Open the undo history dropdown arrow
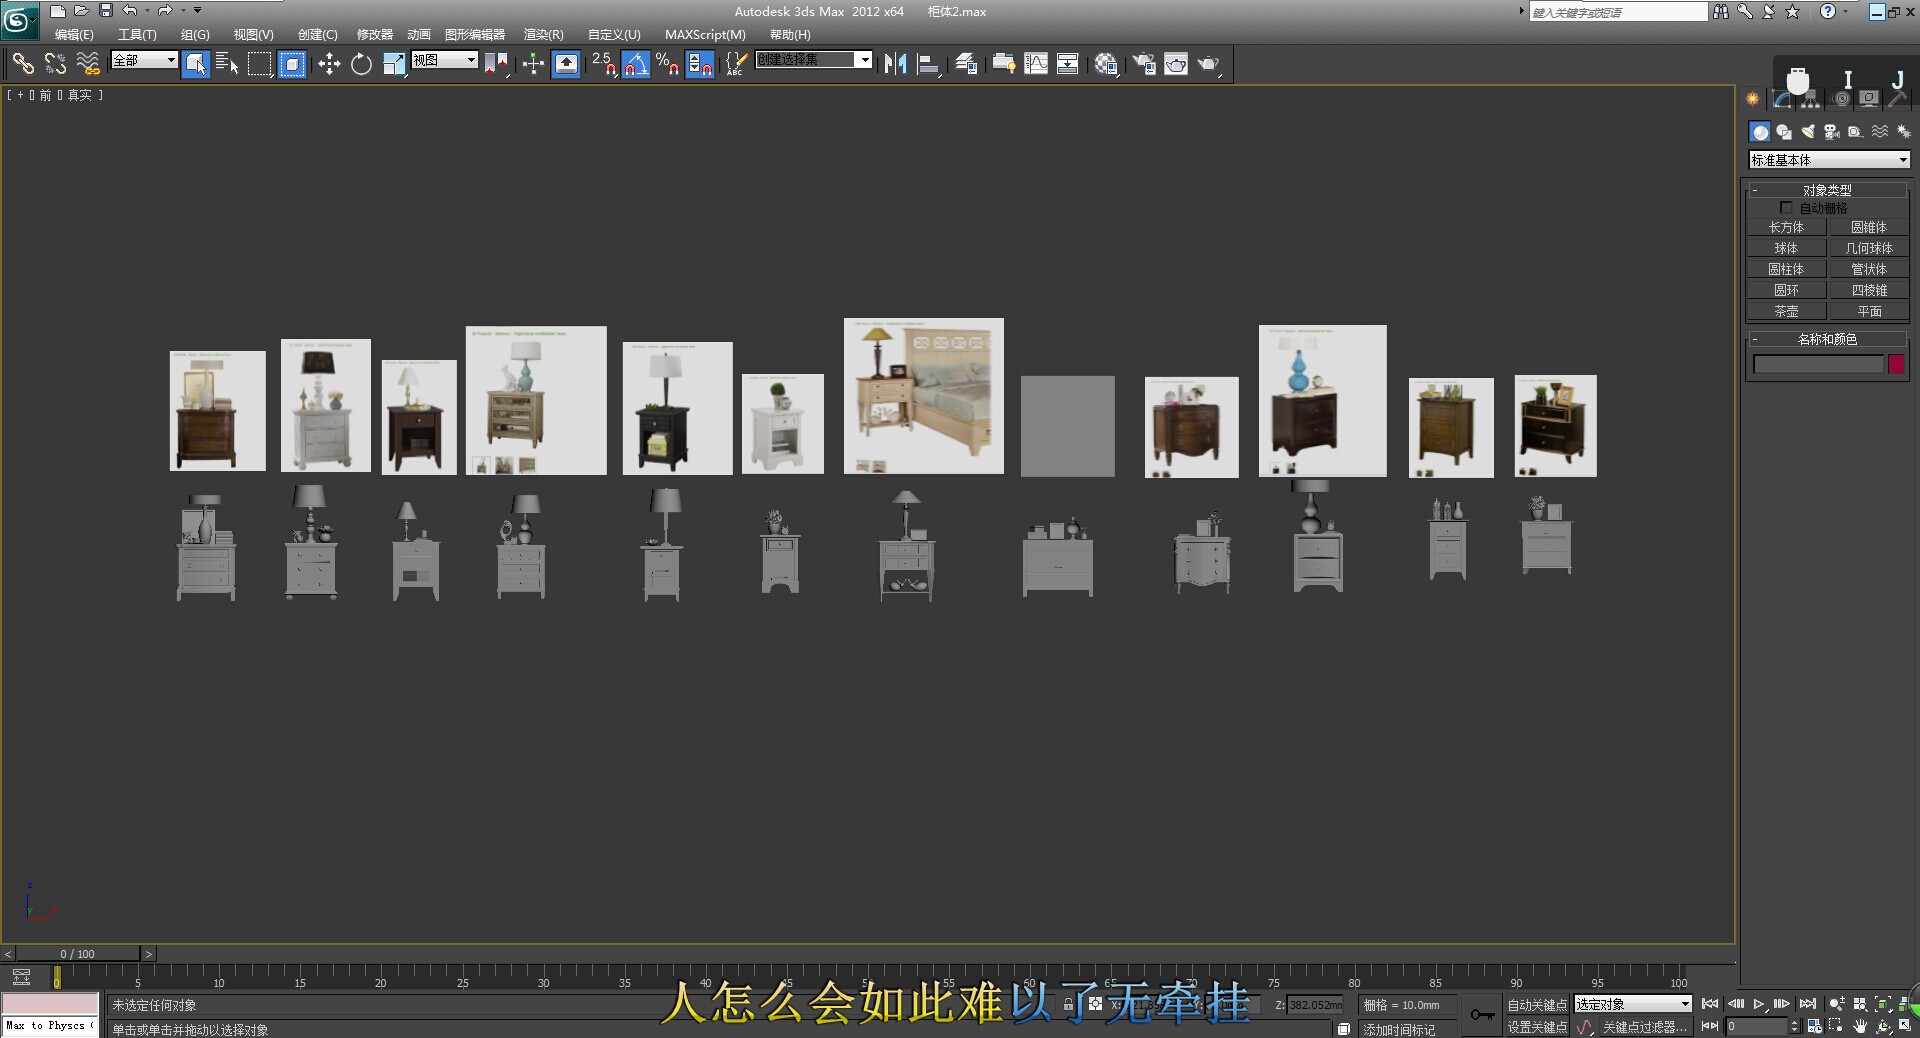 (x=147, y=10)
